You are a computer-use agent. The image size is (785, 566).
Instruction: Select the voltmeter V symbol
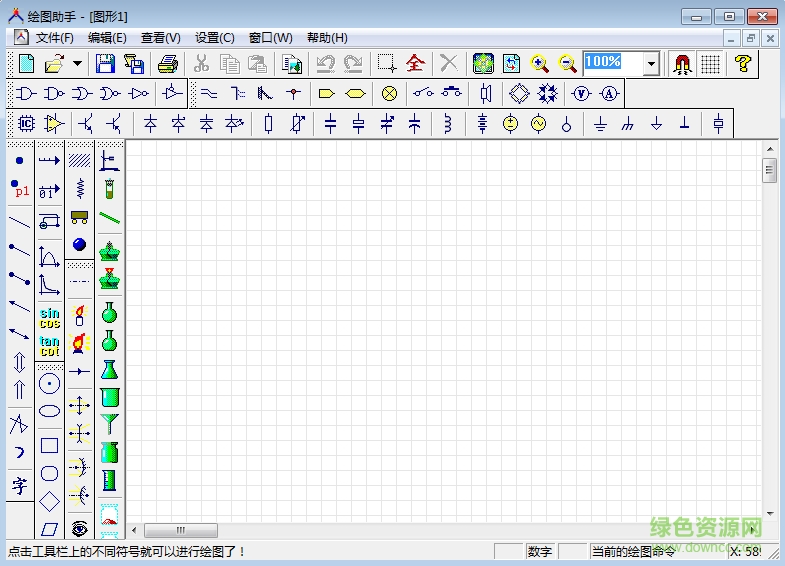coord(581,94)
